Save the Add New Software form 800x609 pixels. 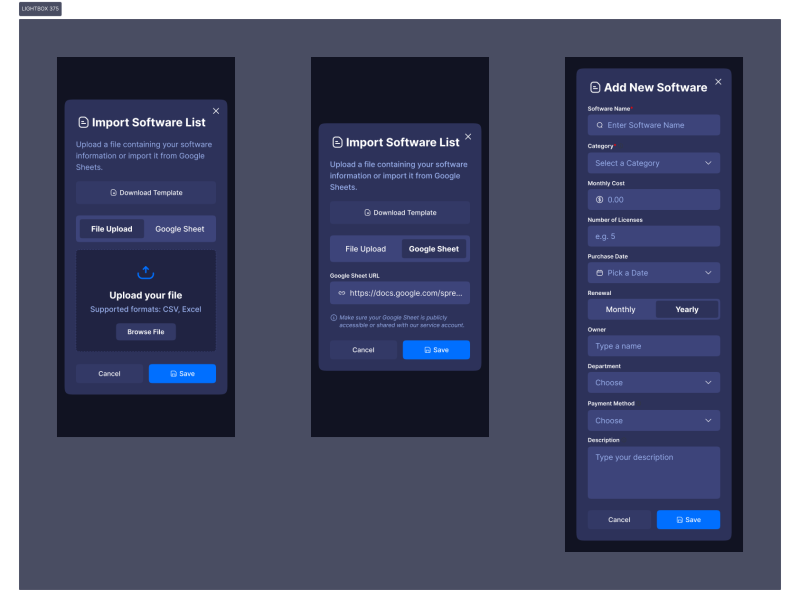[688, 520]
